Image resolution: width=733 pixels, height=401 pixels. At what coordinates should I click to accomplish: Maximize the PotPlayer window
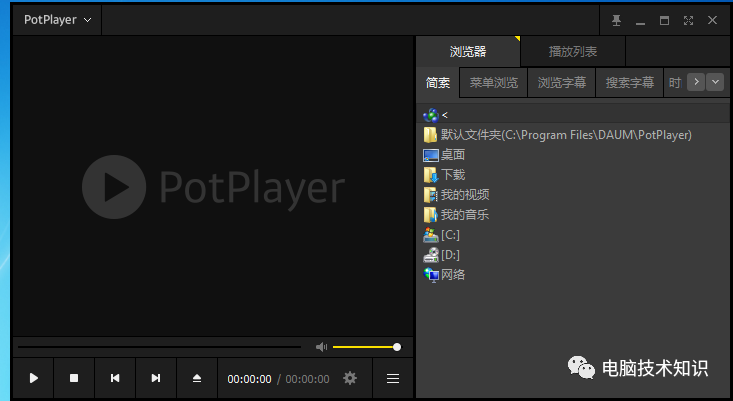[x=664, y=21]
